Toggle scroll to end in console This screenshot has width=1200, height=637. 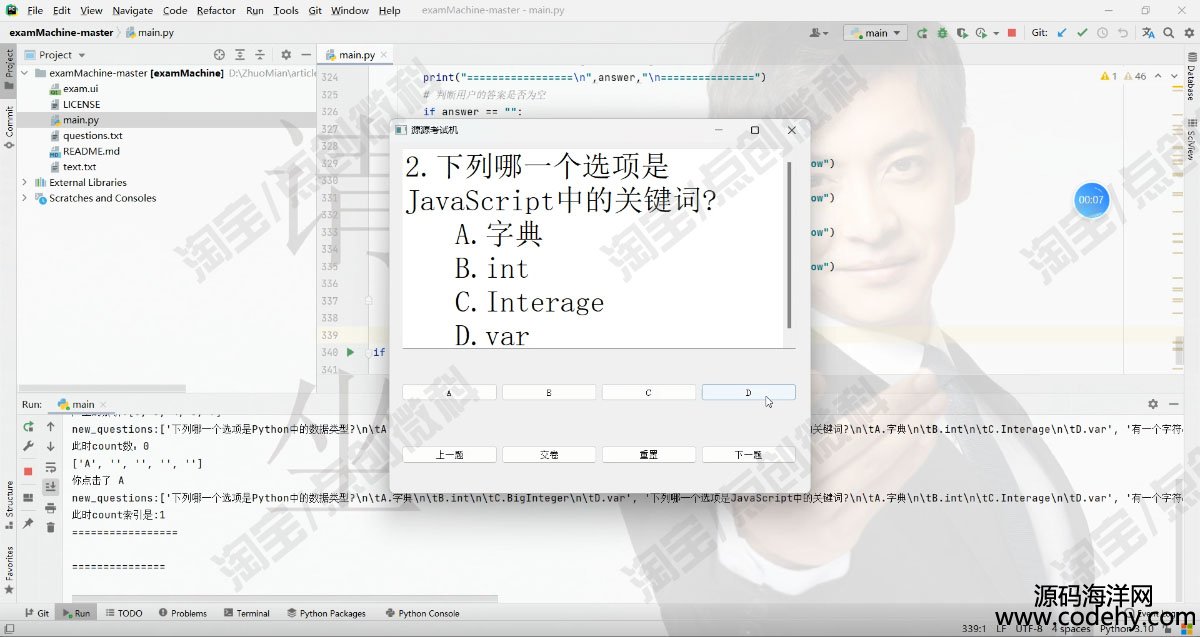click(51, 487)
